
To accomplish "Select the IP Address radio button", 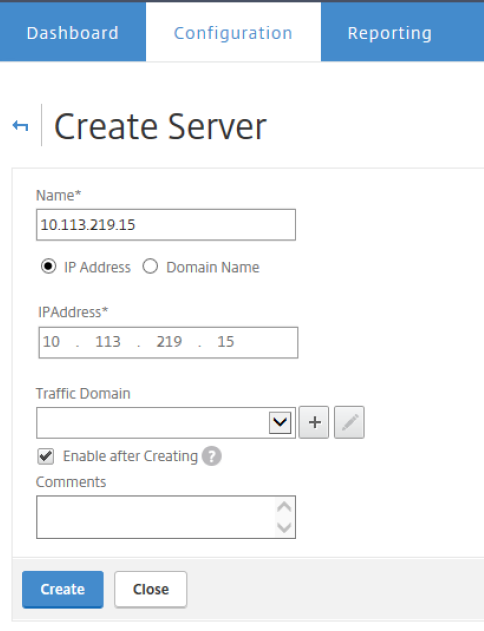I will coord(48,266).
